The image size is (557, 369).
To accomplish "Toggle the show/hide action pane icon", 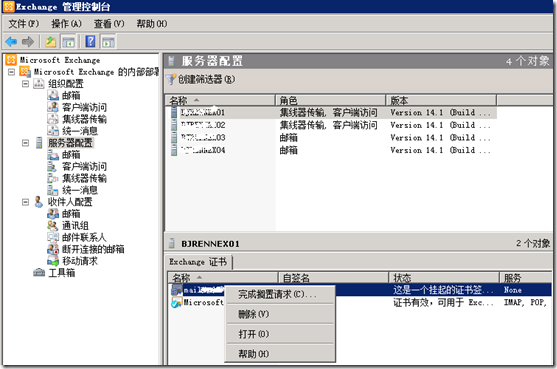I will tap(108, 42).
